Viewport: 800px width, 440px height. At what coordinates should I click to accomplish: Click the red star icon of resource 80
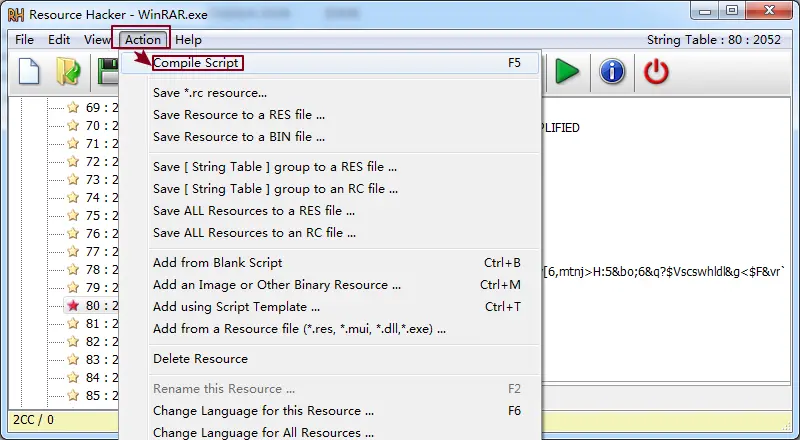click(x=73, y=305)
